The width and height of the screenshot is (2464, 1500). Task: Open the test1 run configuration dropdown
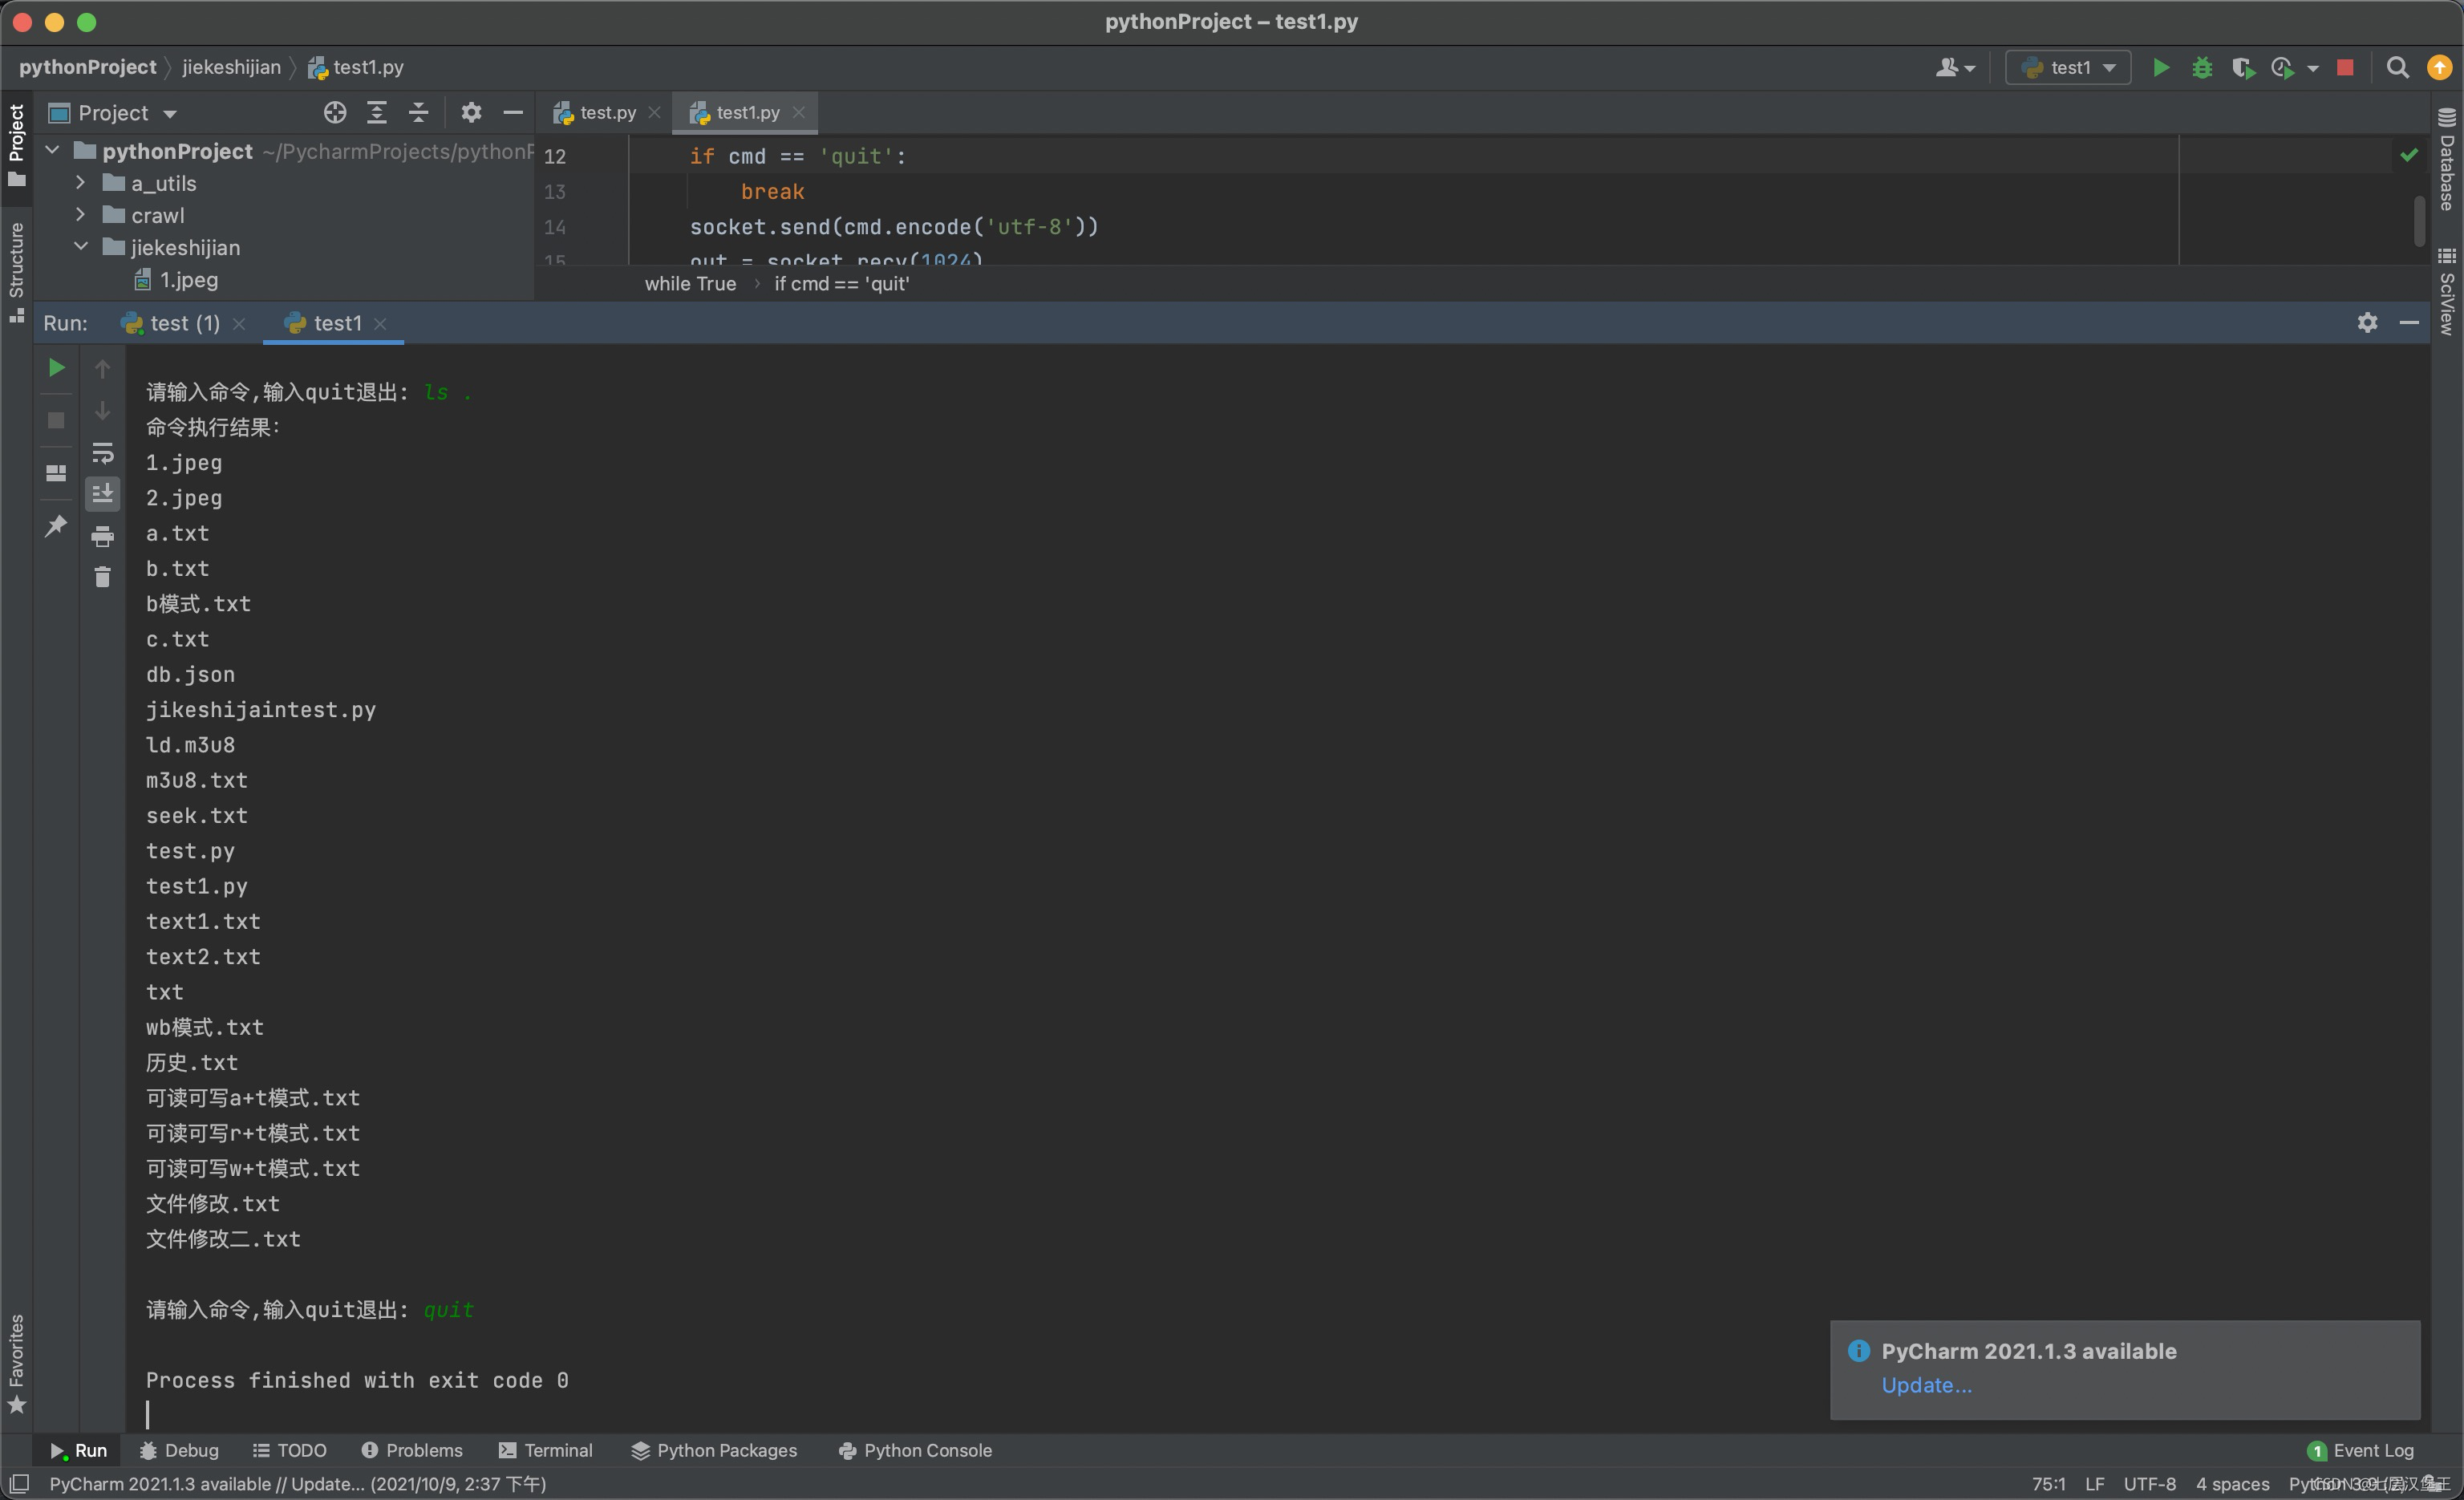point(2068,67)
